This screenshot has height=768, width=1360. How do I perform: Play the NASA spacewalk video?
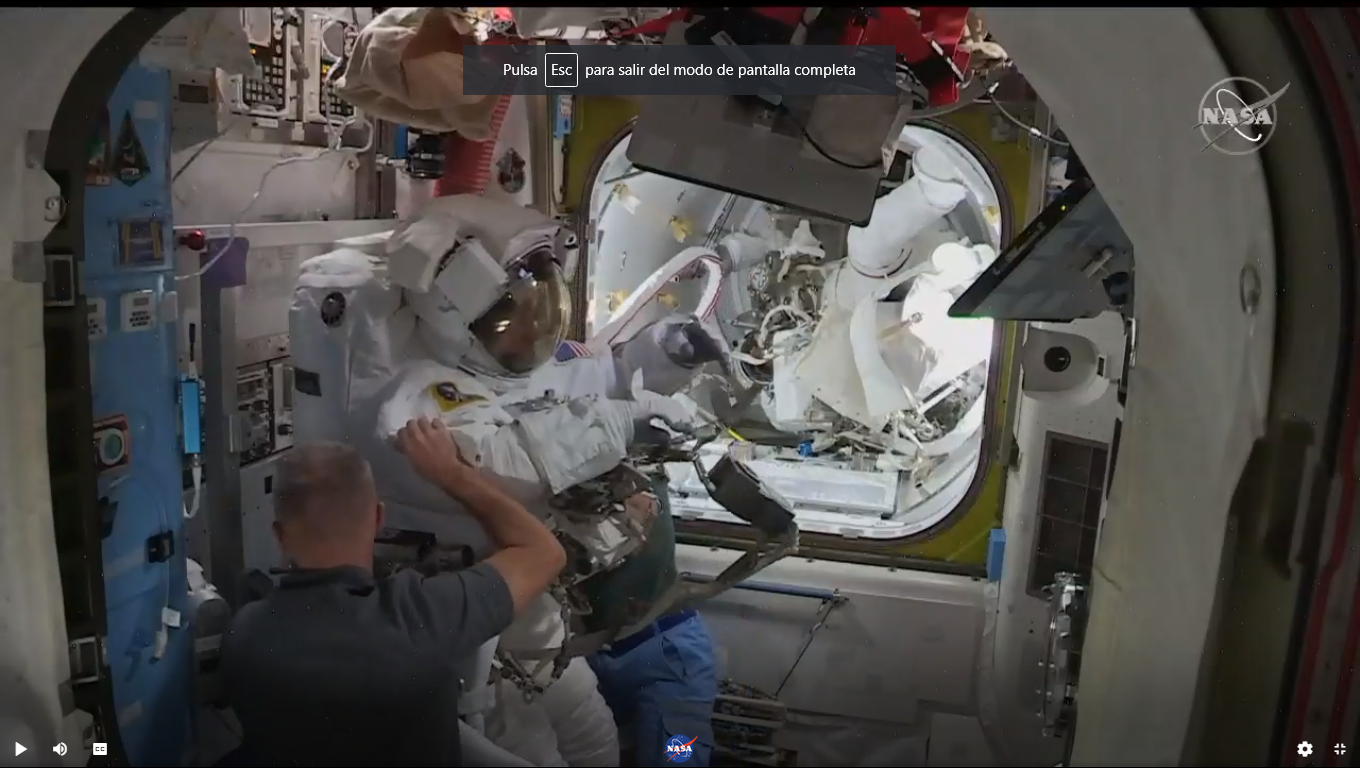click(20, 749)
